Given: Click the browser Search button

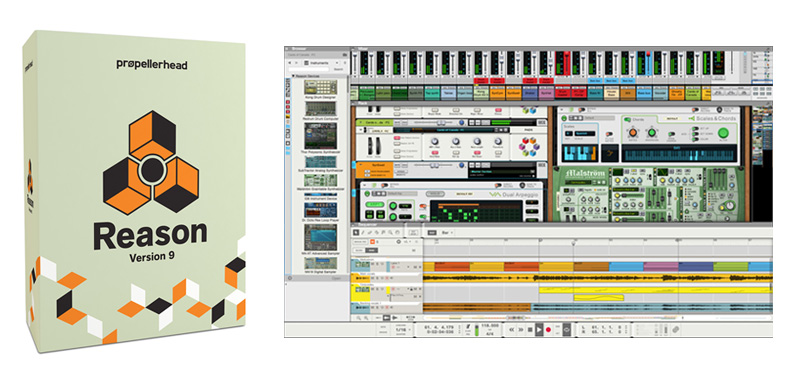Looking at the screenshot, I should tap(338, 69).
